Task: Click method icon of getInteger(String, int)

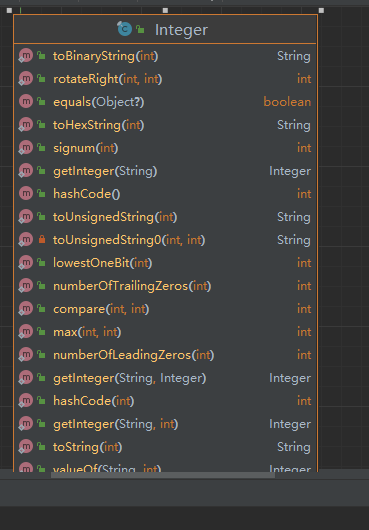Action: 26,423
